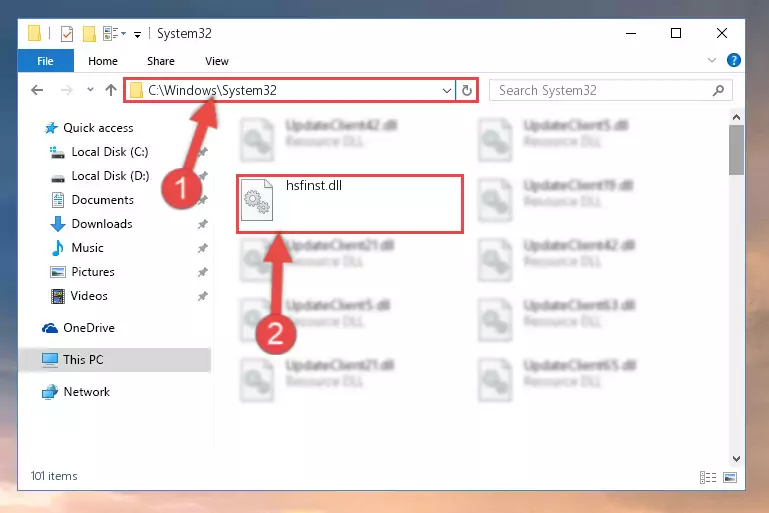Open Documents in the sidebar

[x=103, y=200]
